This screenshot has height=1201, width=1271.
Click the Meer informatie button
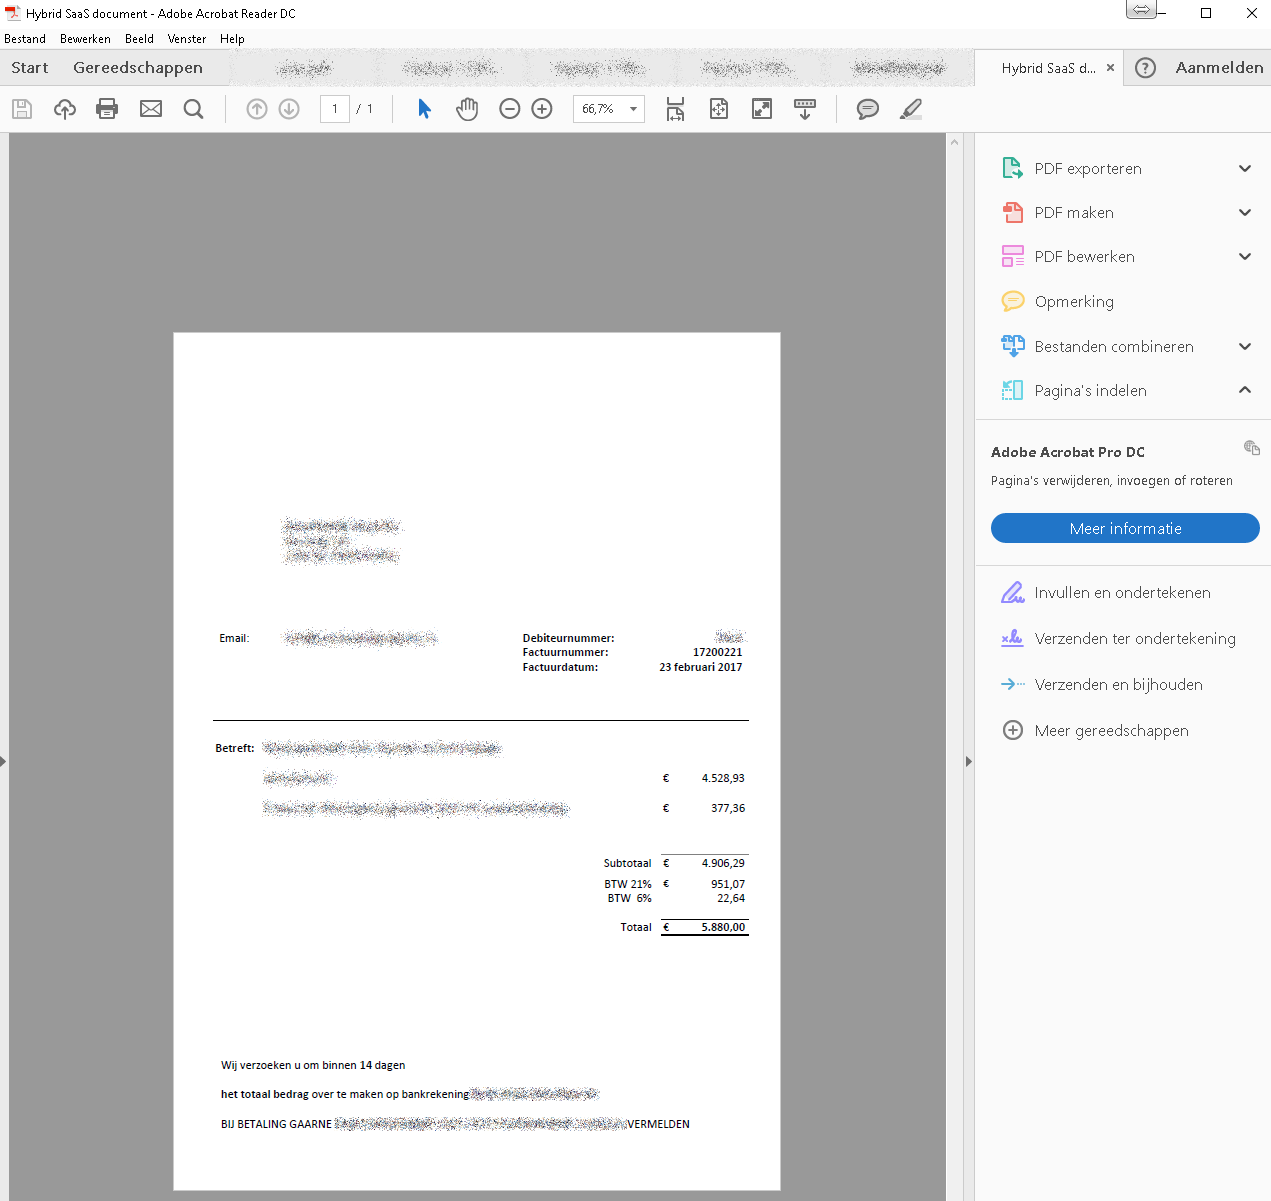(1125, 528)
